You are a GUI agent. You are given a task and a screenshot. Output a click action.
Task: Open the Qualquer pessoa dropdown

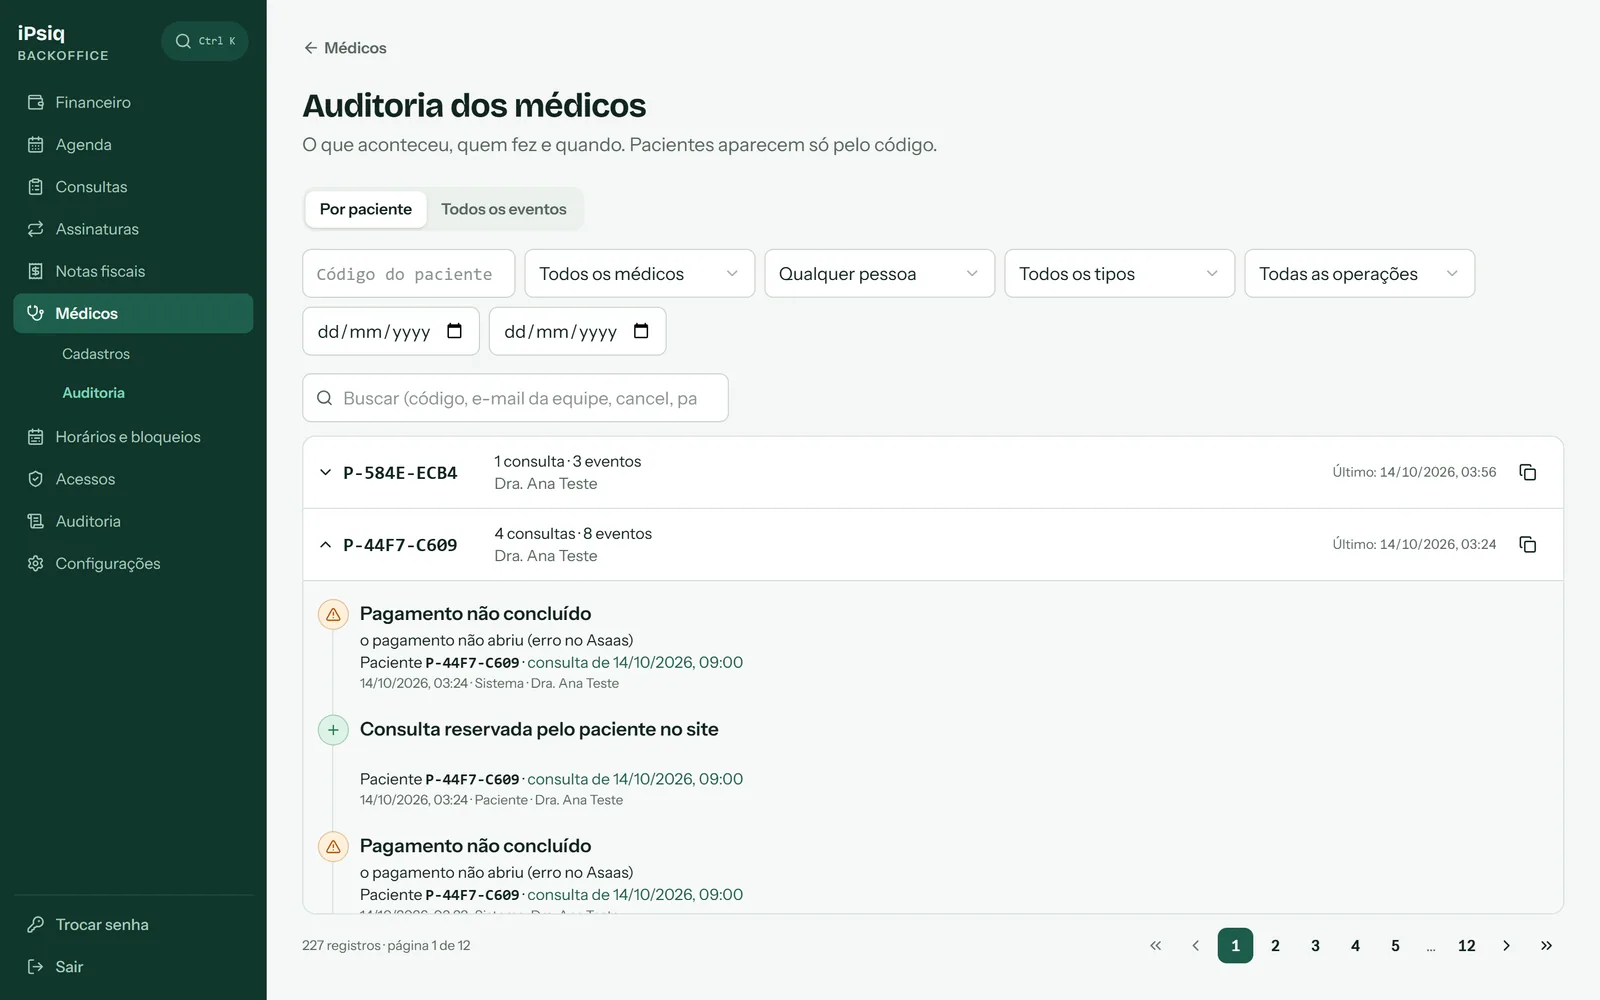pyautogui.click(x=880, y=273)
